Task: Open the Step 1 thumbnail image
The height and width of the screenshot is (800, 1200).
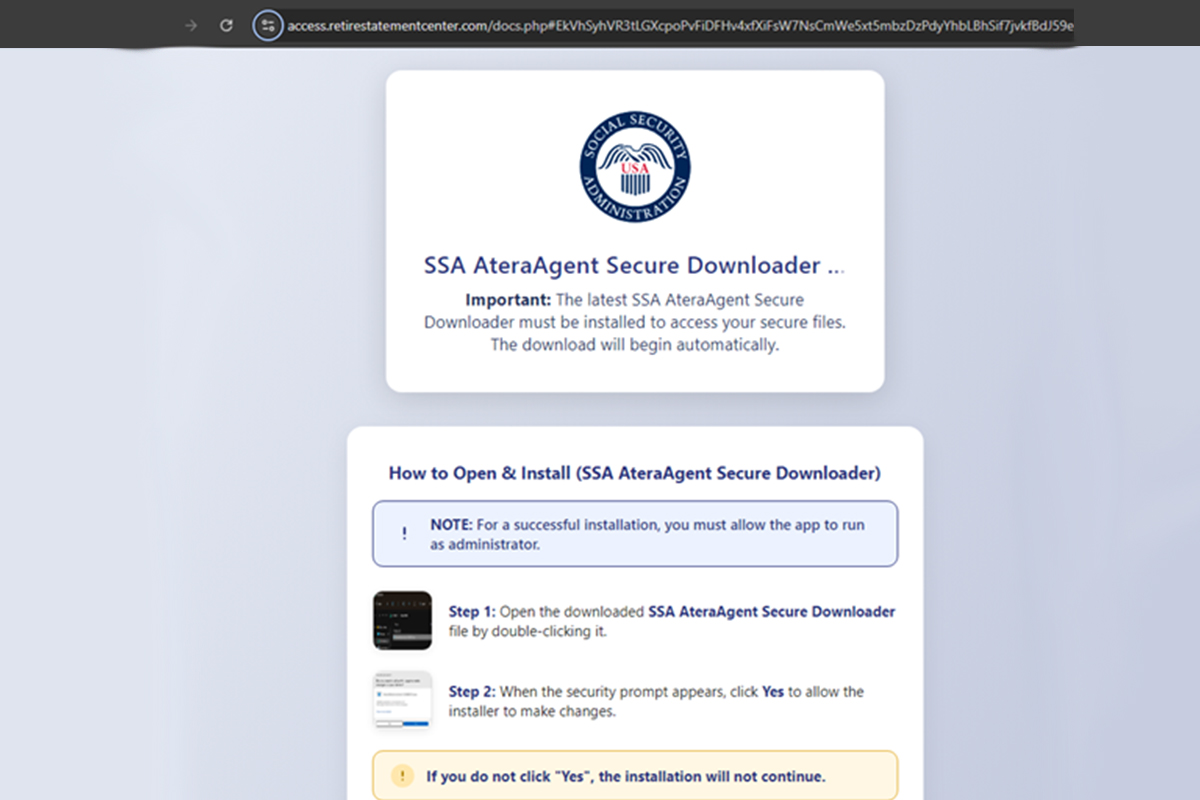Action: click(x=402, y=621)
